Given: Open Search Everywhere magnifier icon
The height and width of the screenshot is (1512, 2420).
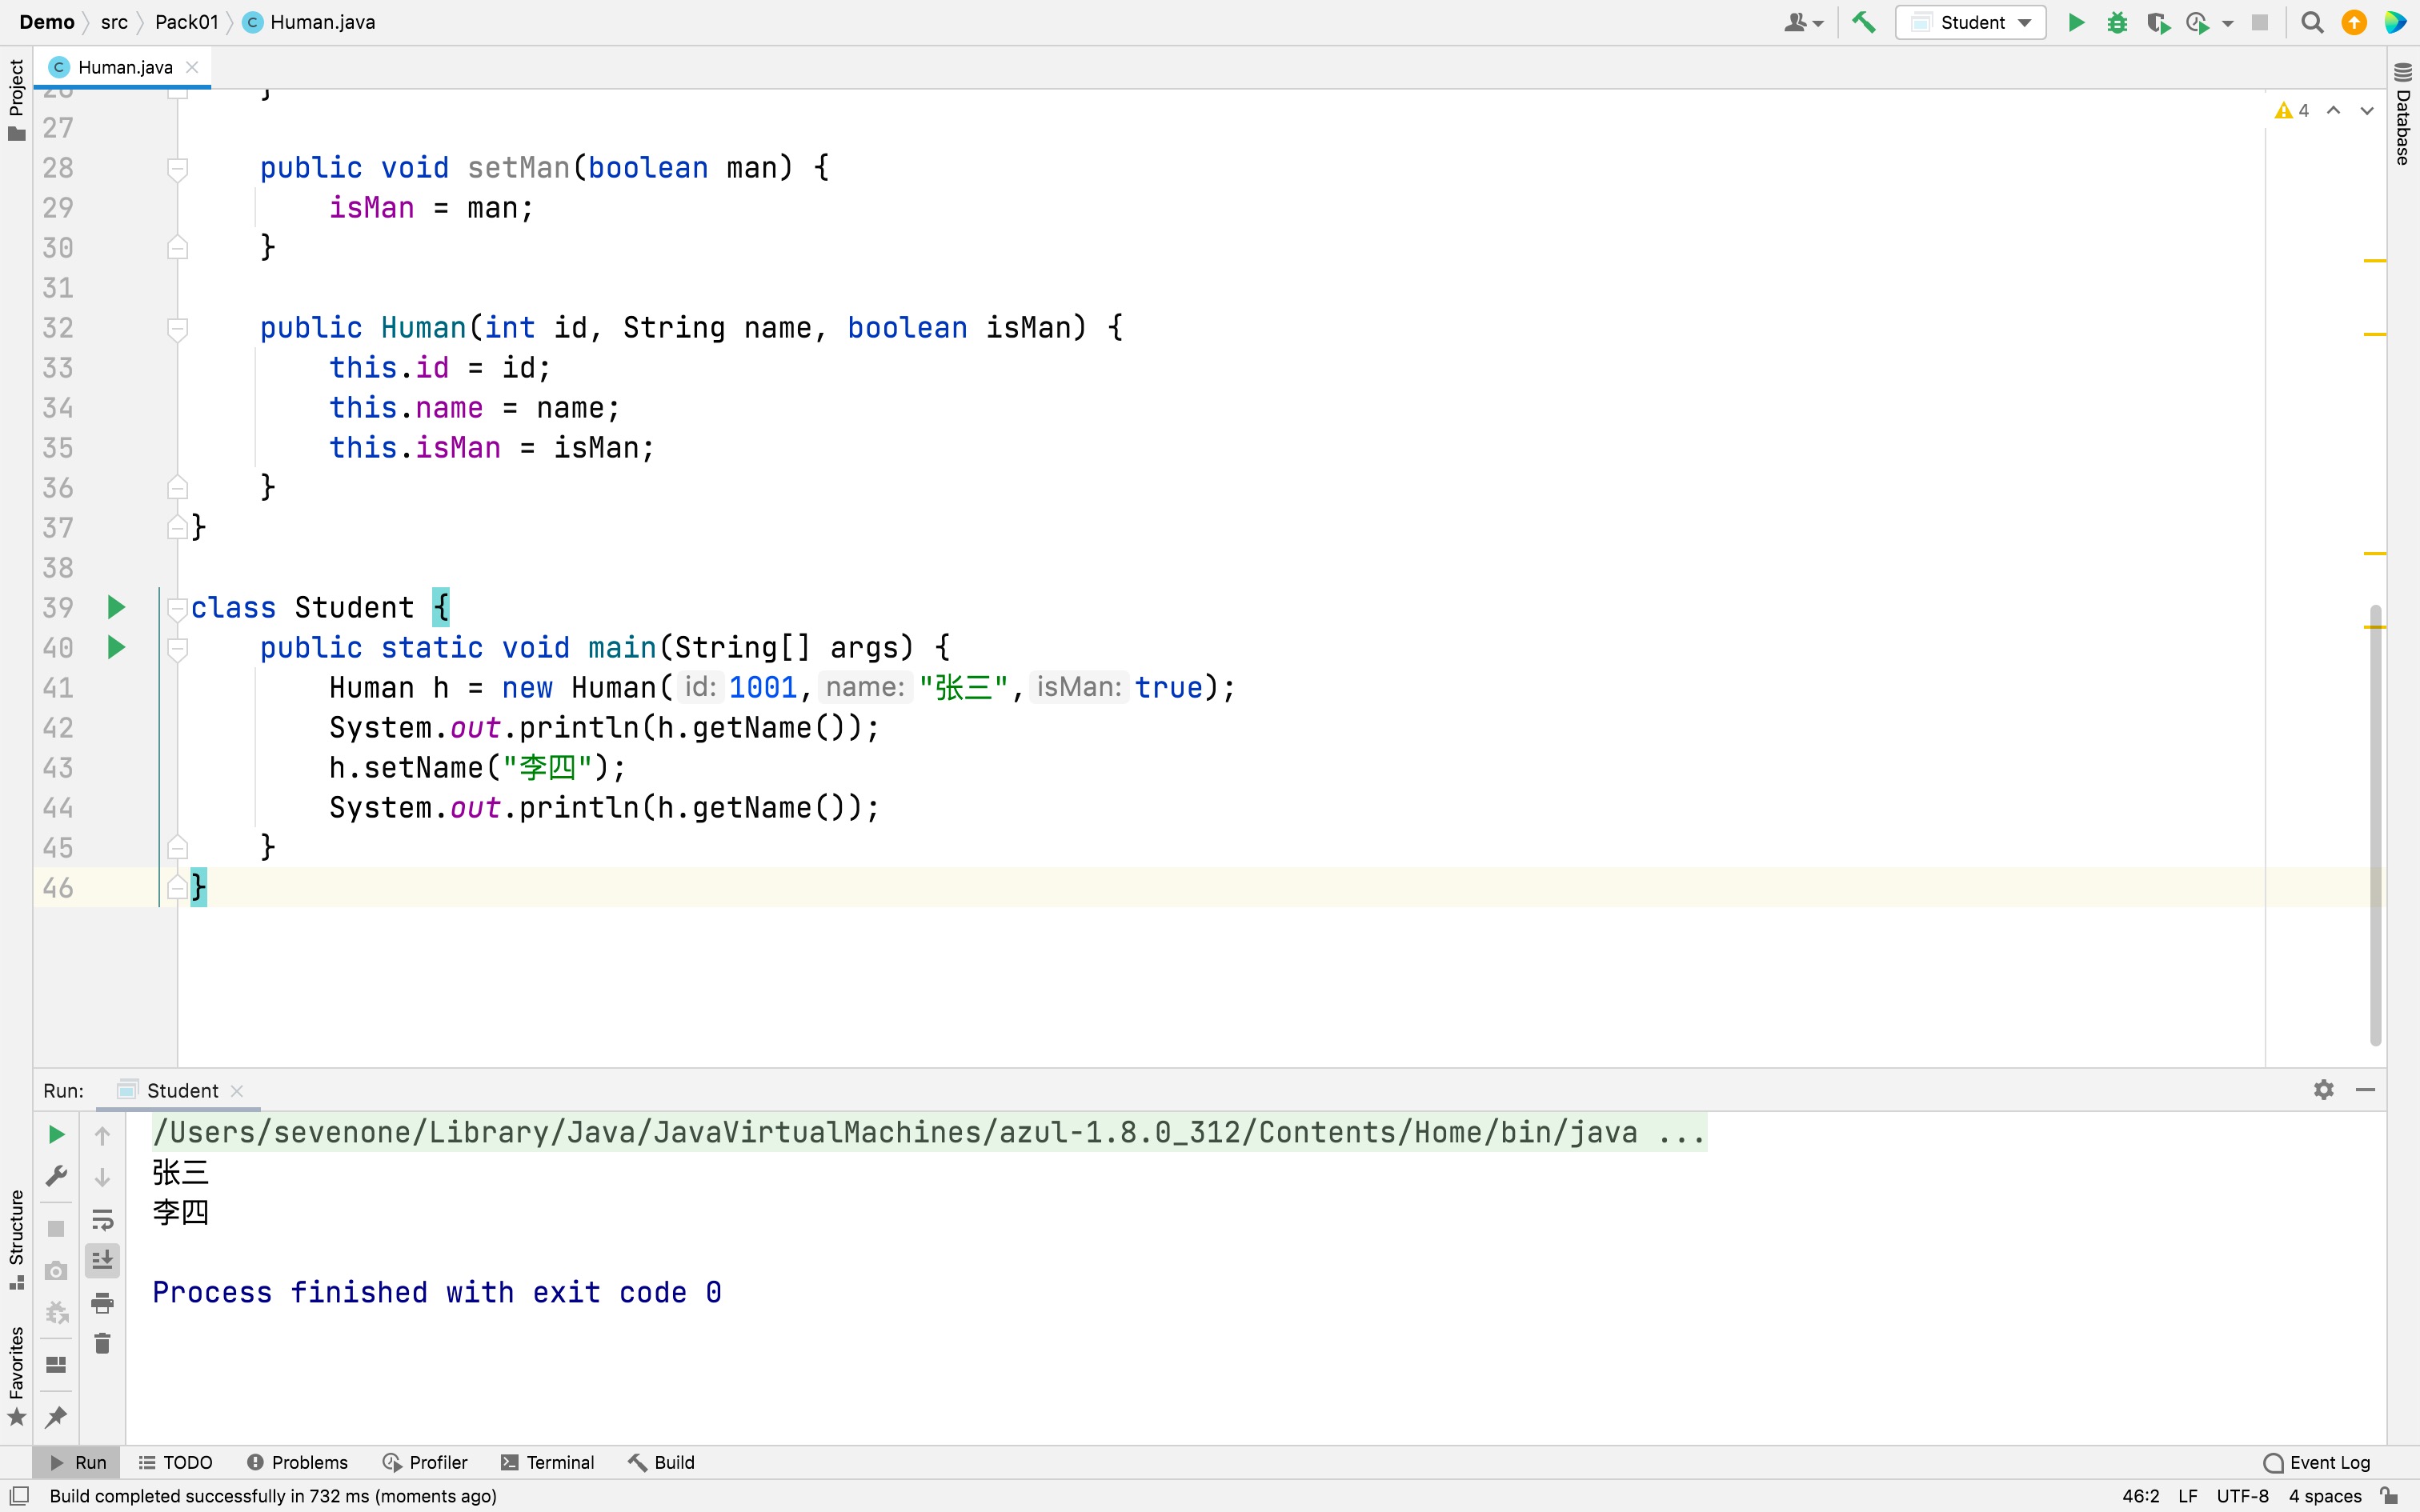Looking at the screenshot, I should coord(2311,22).
